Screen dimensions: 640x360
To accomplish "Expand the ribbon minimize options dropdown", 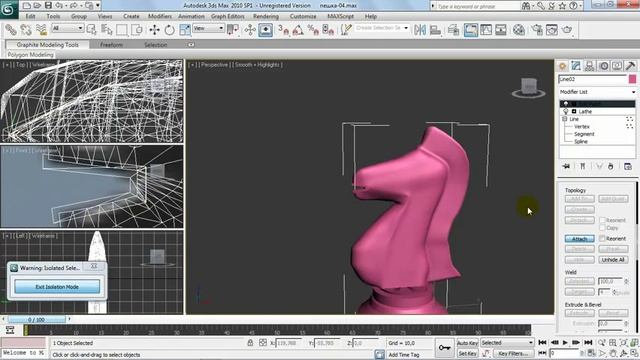I will click(191, 44).
